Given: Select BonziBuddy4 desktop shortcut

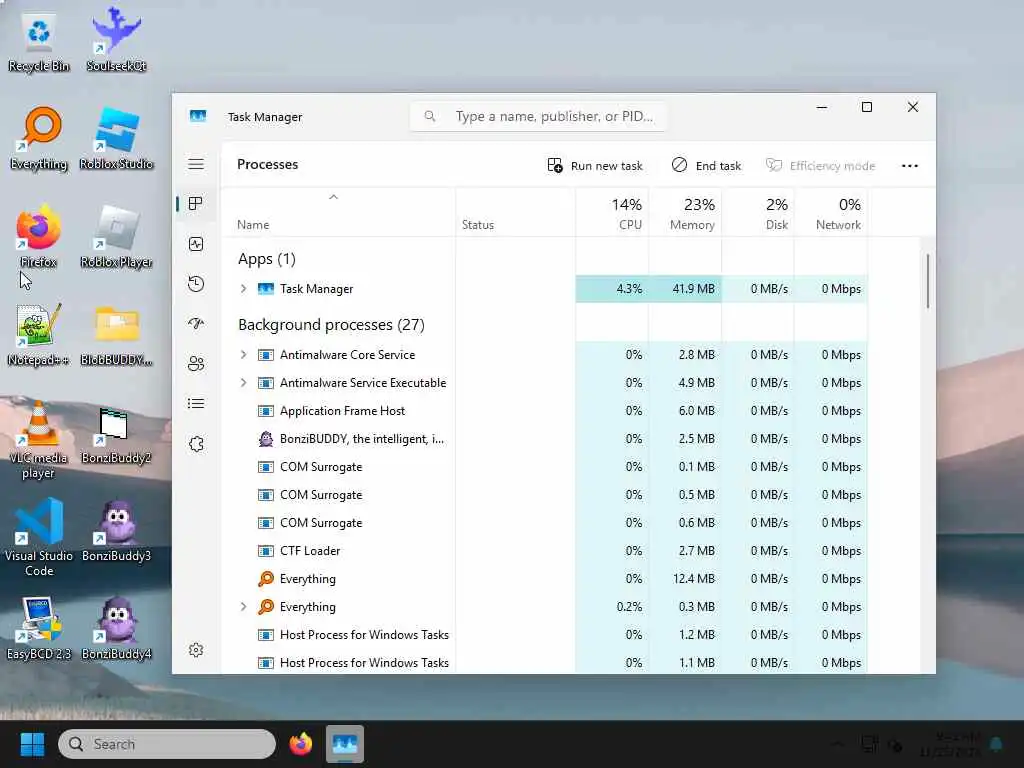Looking at the screenshot, I should tap(116, 628).
